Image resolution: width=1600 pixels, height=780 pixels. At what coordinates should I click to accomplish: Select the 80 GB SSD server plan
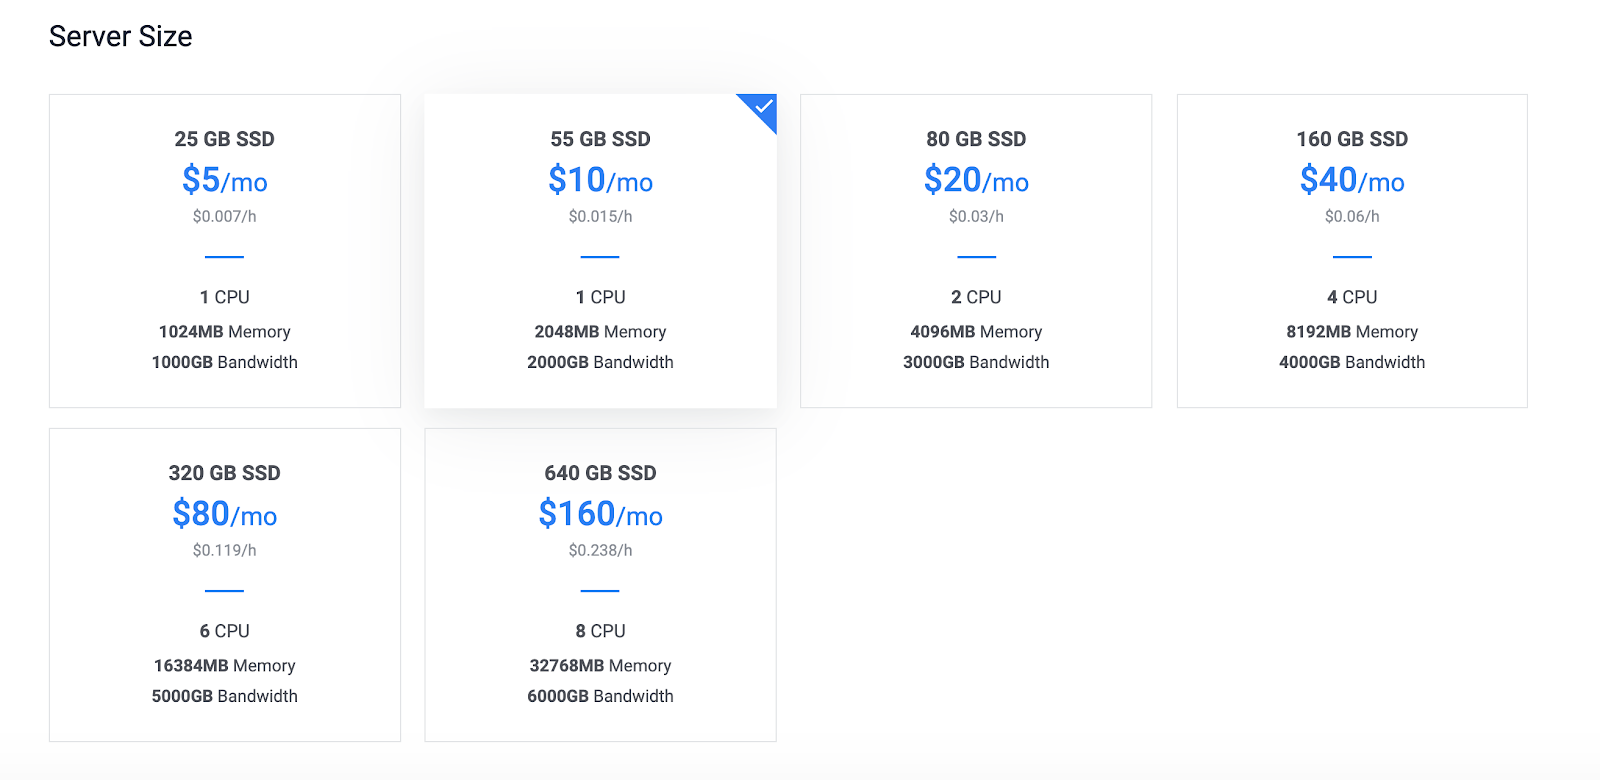click(976, 250)
